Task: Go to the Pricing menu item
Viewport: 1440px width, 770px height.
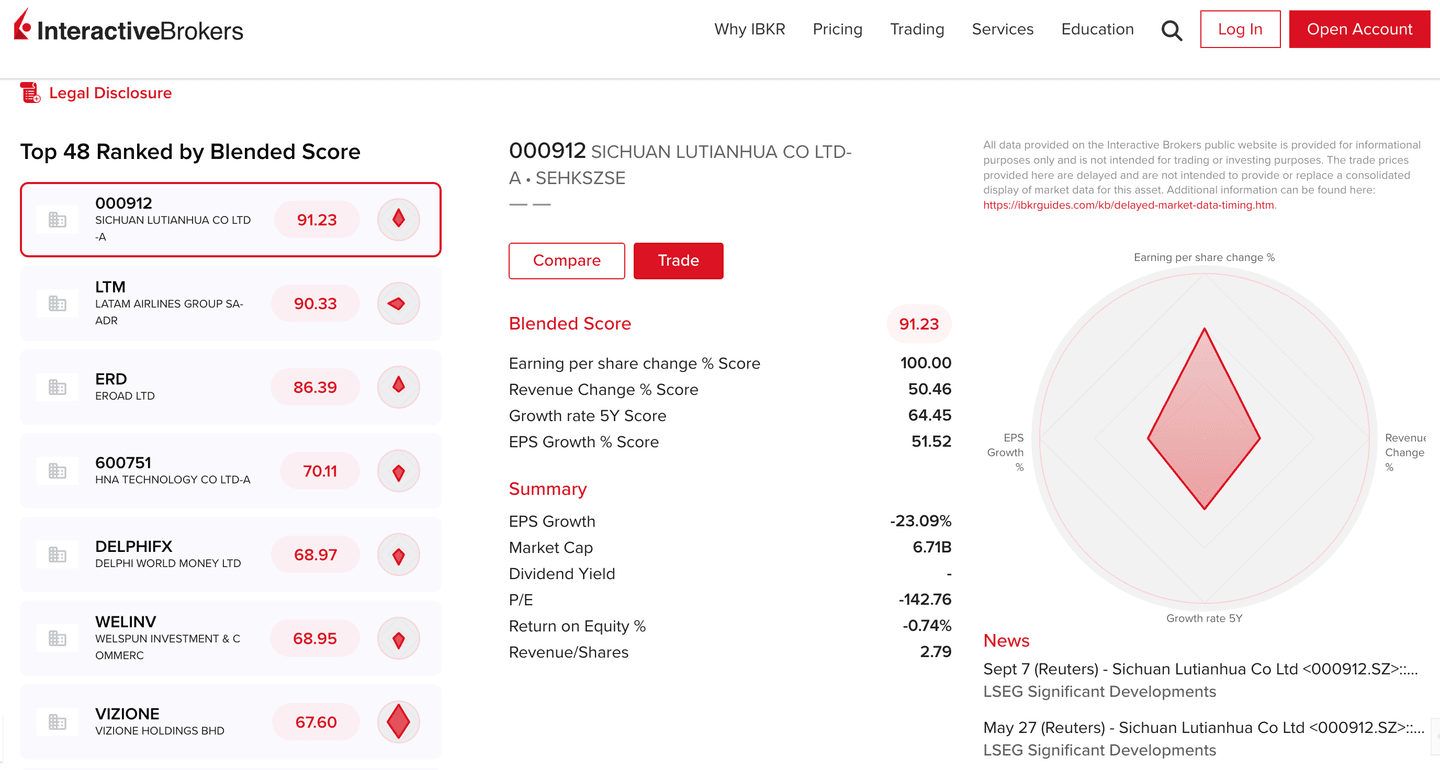Action: (837, 29)
